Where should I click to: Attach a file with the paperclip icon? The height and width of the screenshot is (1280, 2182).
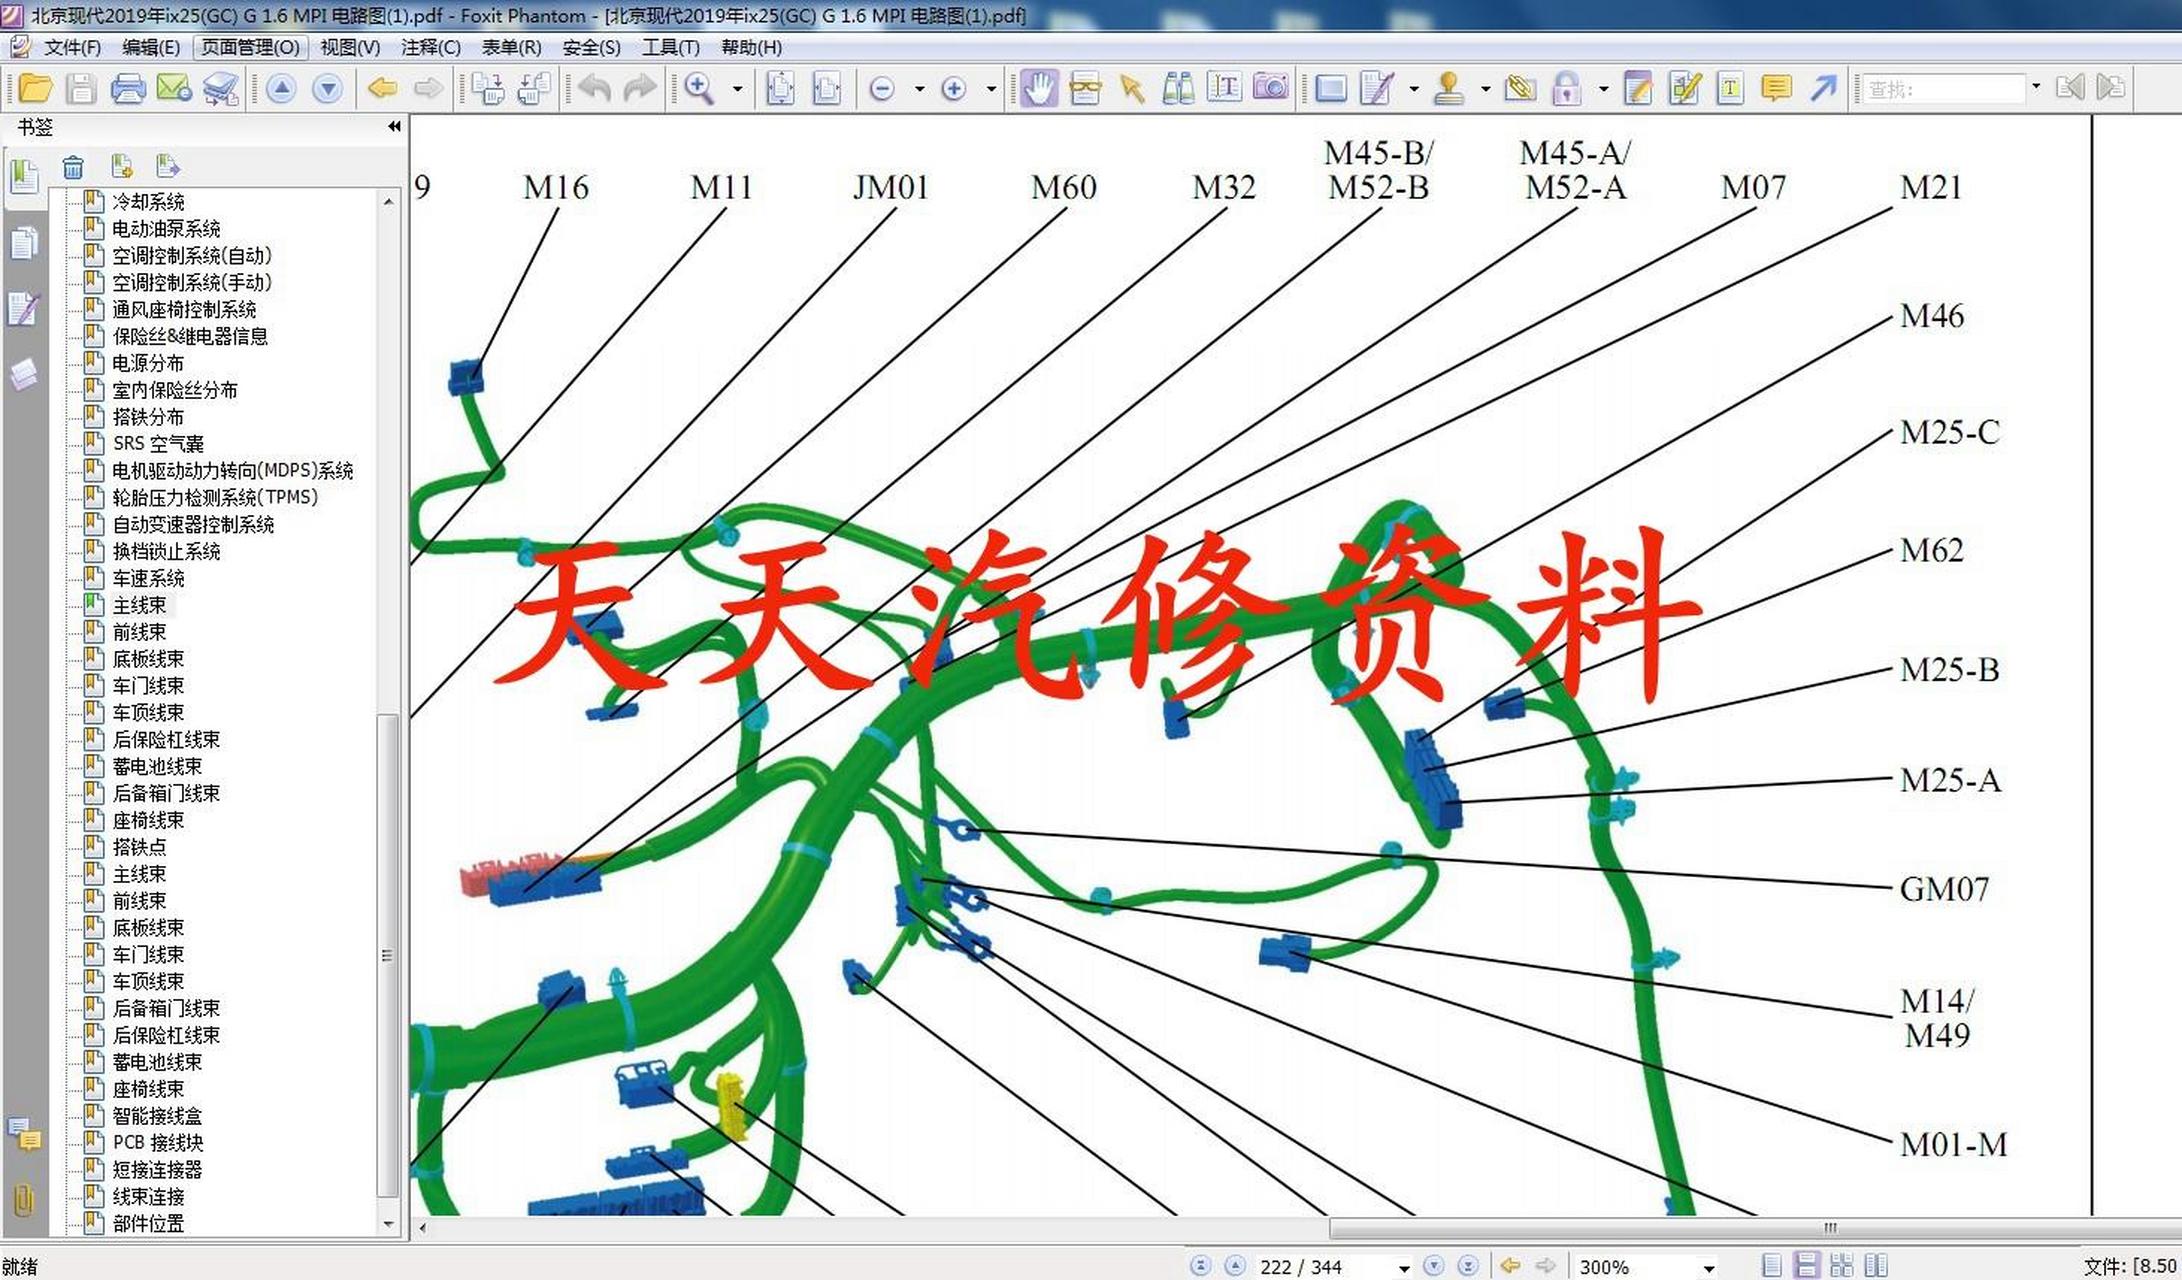pyautogui.click(x=1520, y=89)
